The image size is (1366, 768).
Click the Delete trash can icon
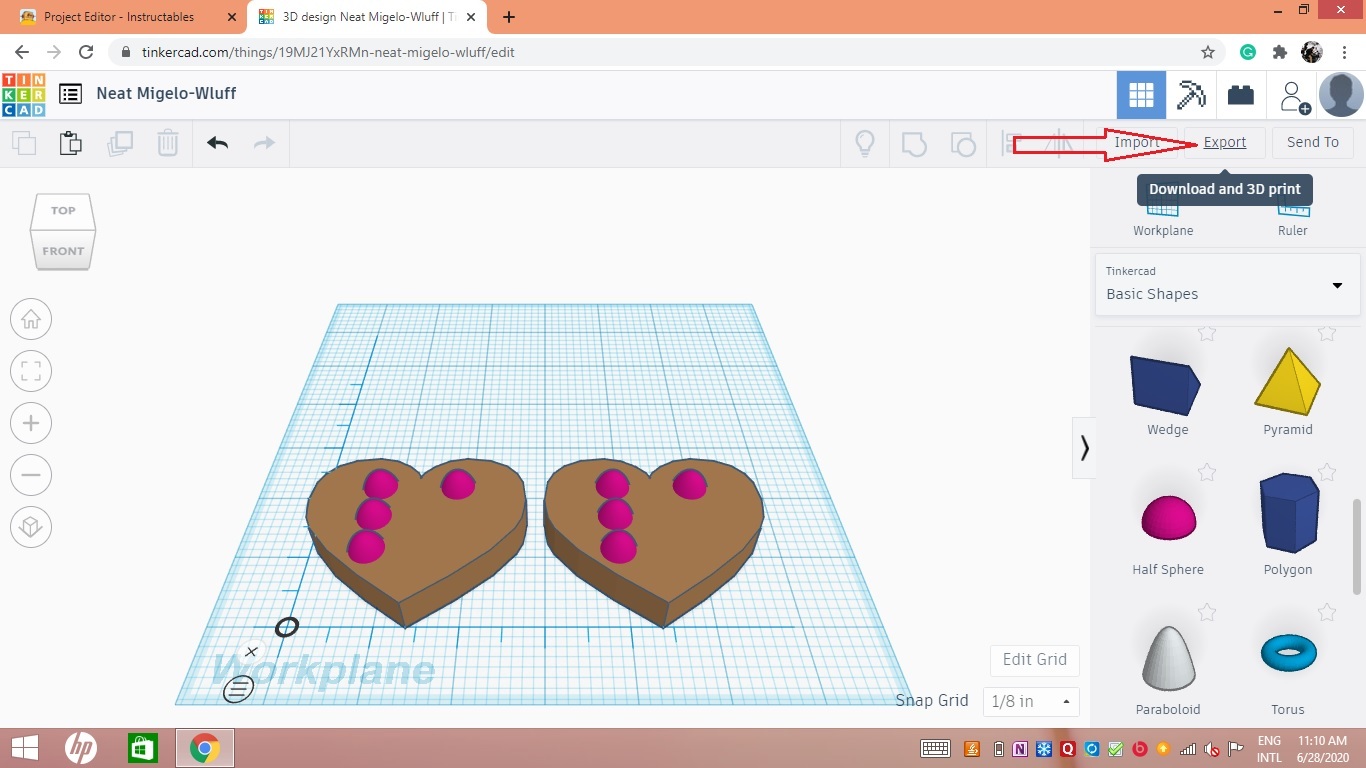point(168,143)
